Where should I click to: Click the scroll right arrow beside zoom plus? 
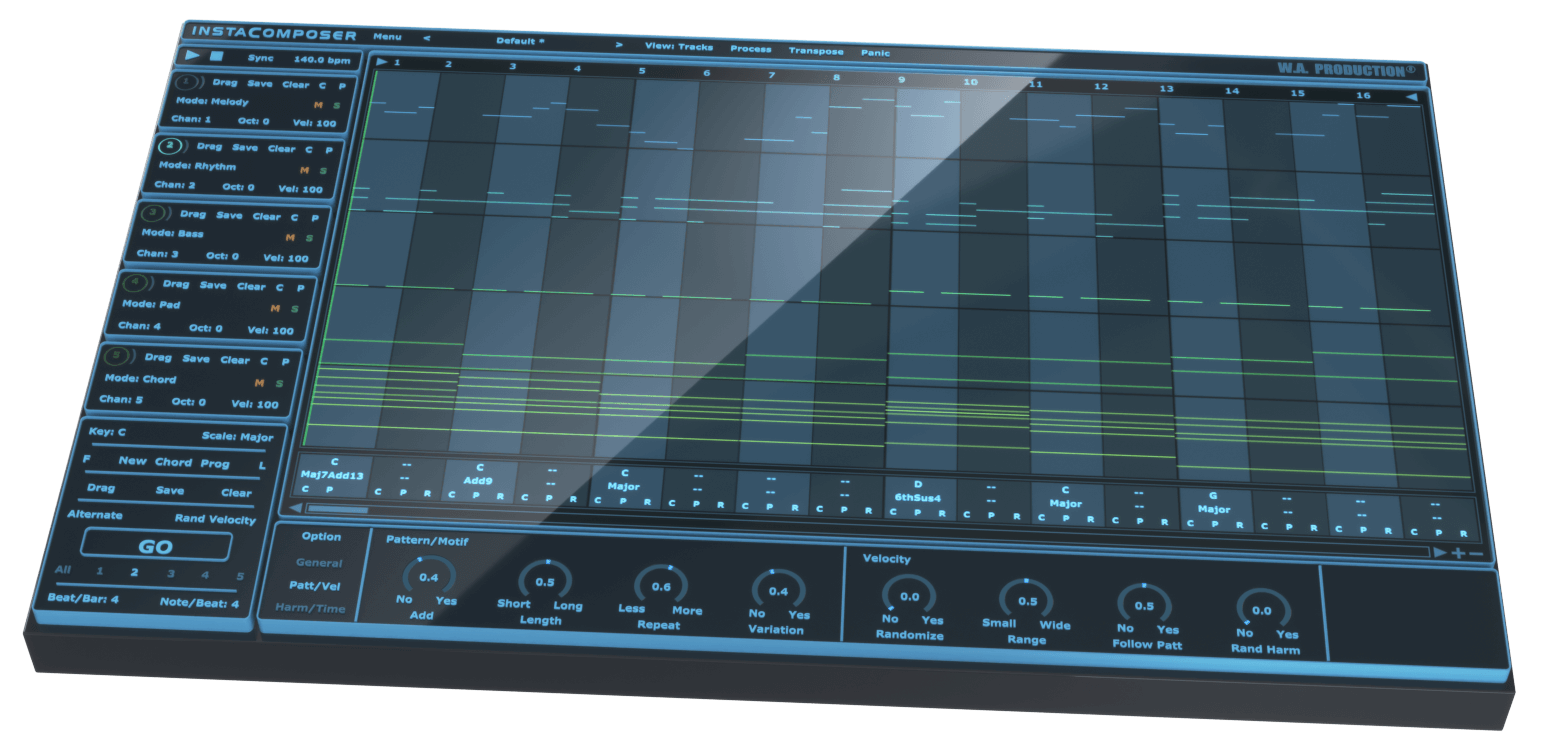1439,552
